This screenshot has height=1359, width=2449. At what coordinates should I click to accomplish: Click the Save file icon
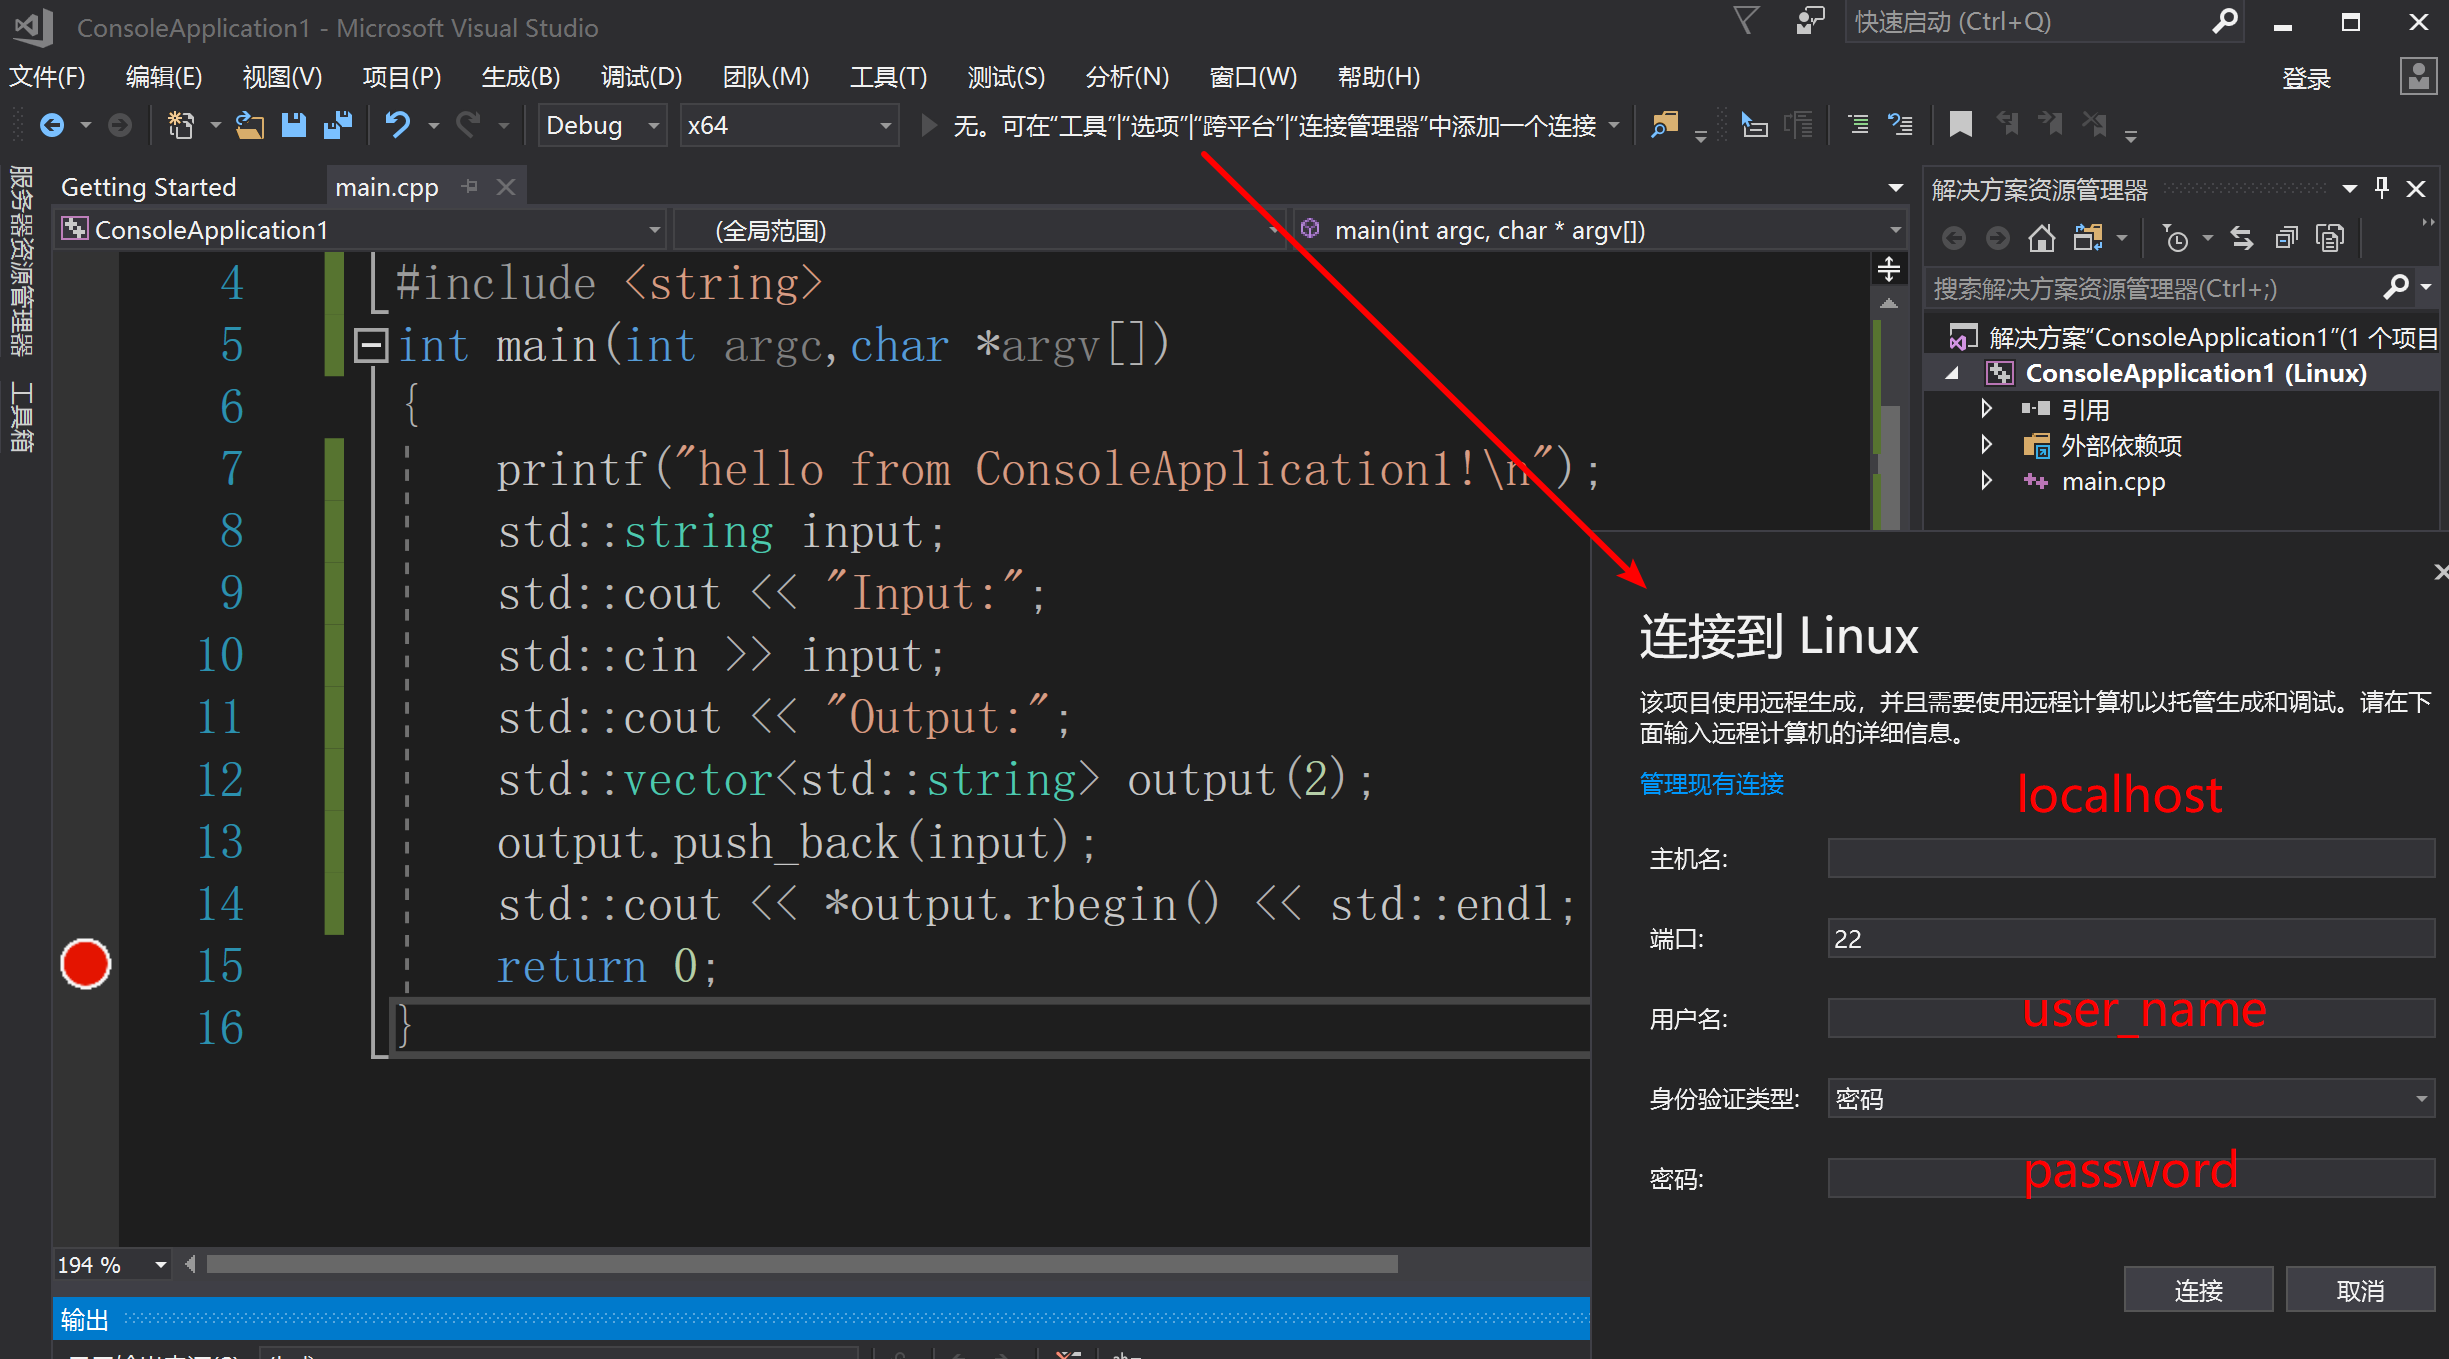point(294,124)
